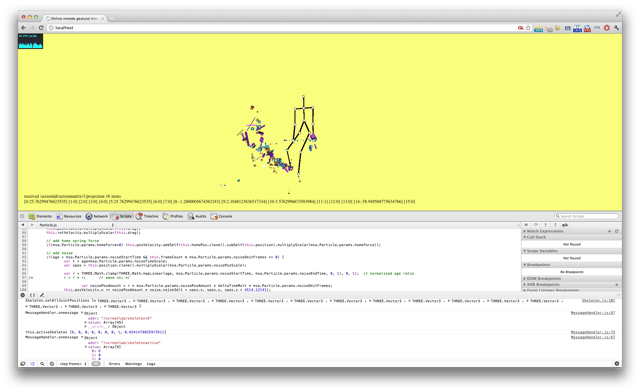Viewport: 640px width, 392px height.
Task: Click the FPS stats graph widget
Action: [x=31, y=41]
